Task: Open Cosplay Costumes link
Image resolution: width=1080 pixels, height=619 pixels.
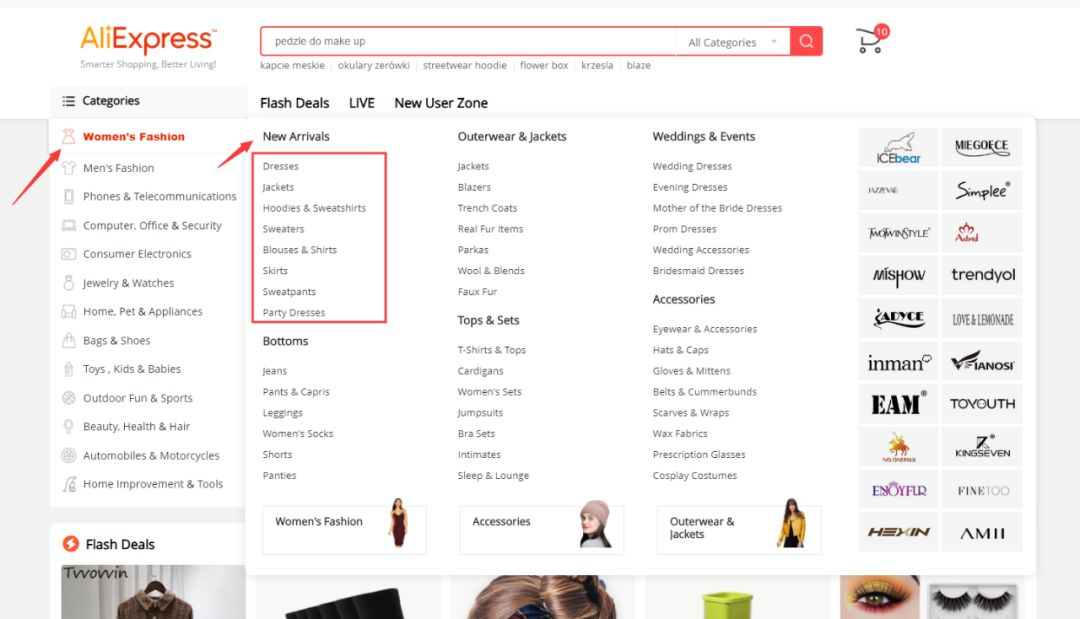Action: [694, 476]
